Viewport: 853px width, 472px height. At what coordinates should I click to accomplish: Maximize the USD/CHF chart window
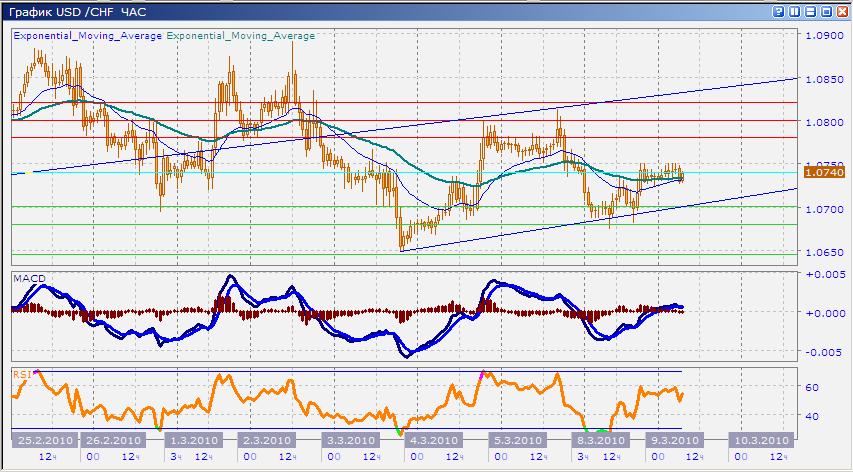click(x=826, y=11)
